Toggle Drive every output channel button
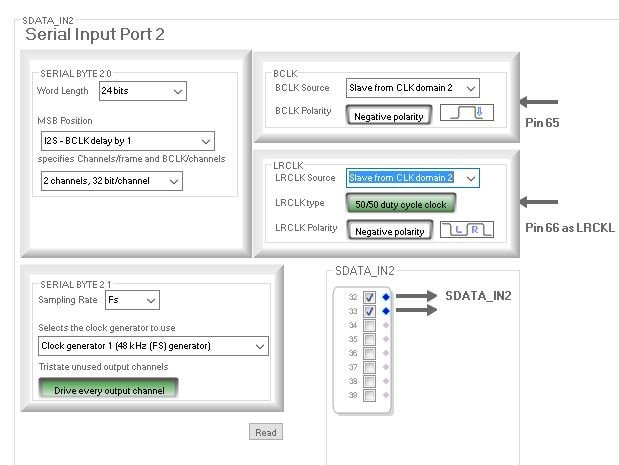Viewport: 619px width, 465px height. point(109,389)
